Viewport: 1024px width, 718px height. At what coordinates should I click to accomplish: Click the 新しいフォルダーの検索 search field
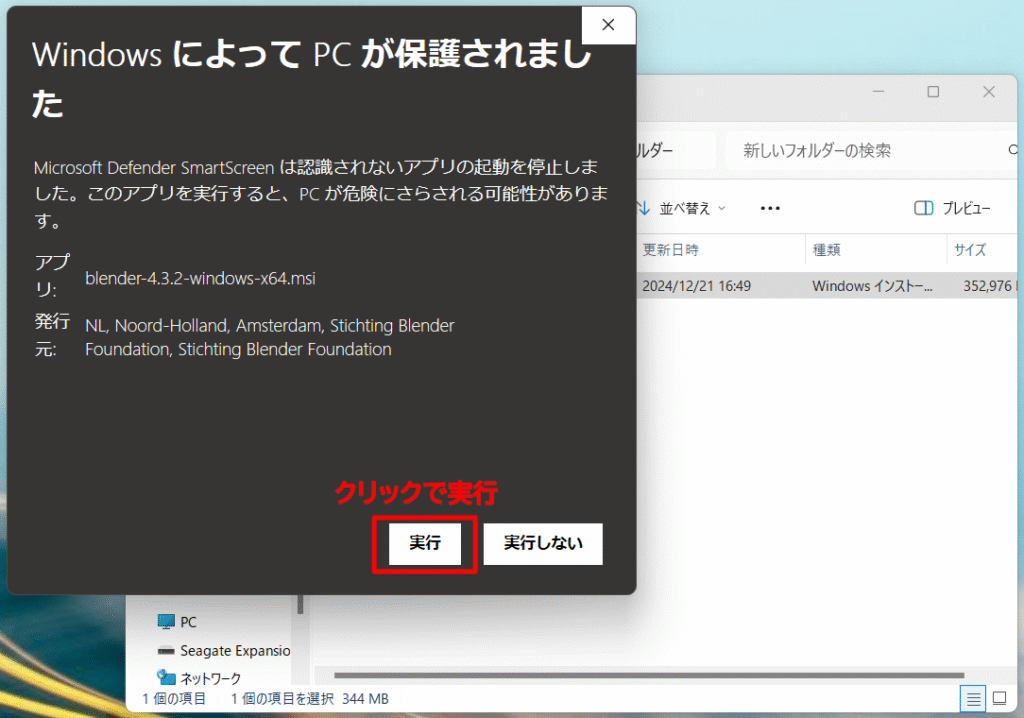(872, 151)
